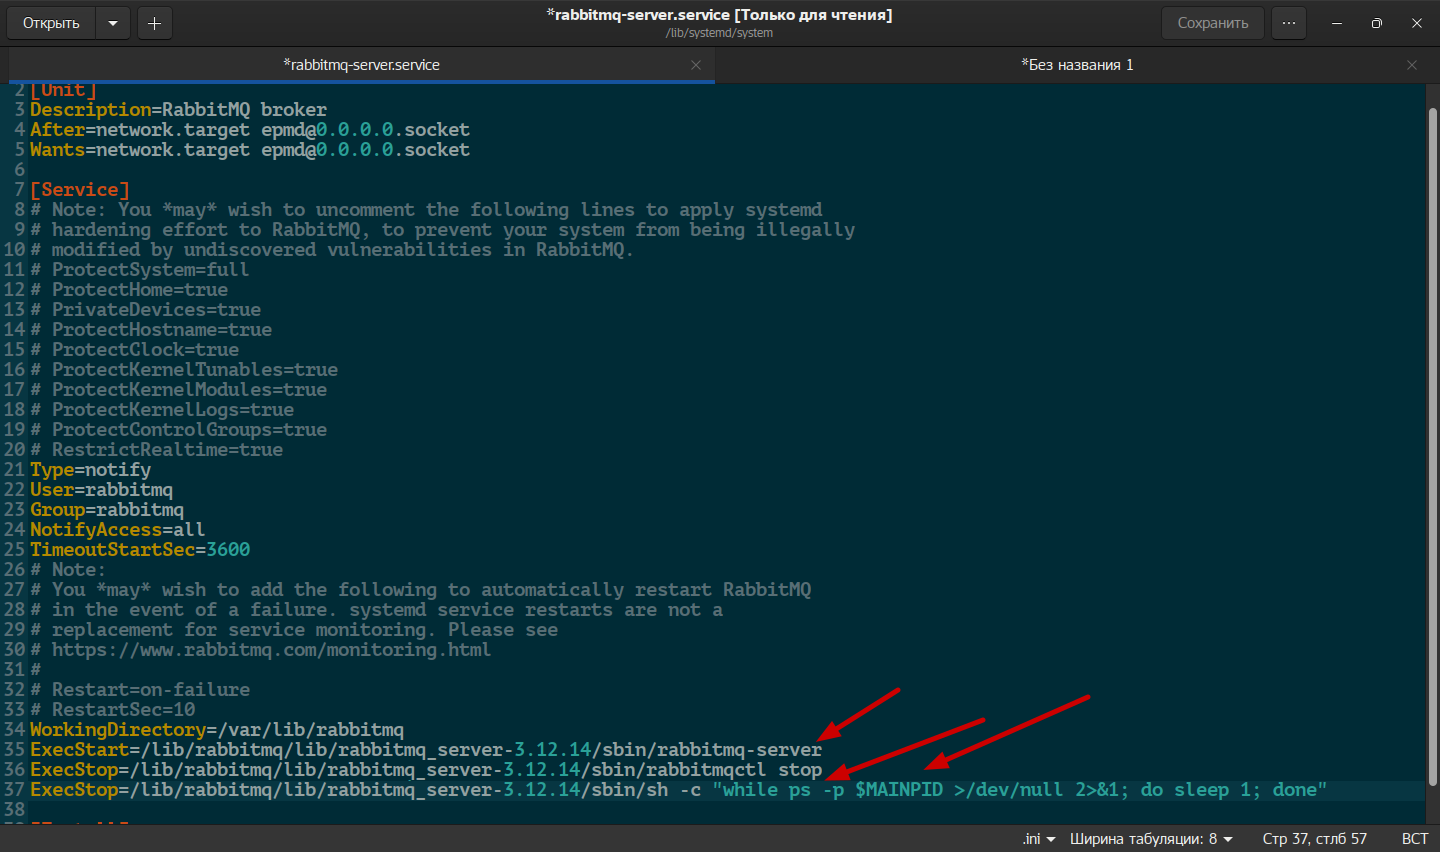
Task: Open the three-dots editor menu
Action: pyautogui.click(x=1289, y=23)
